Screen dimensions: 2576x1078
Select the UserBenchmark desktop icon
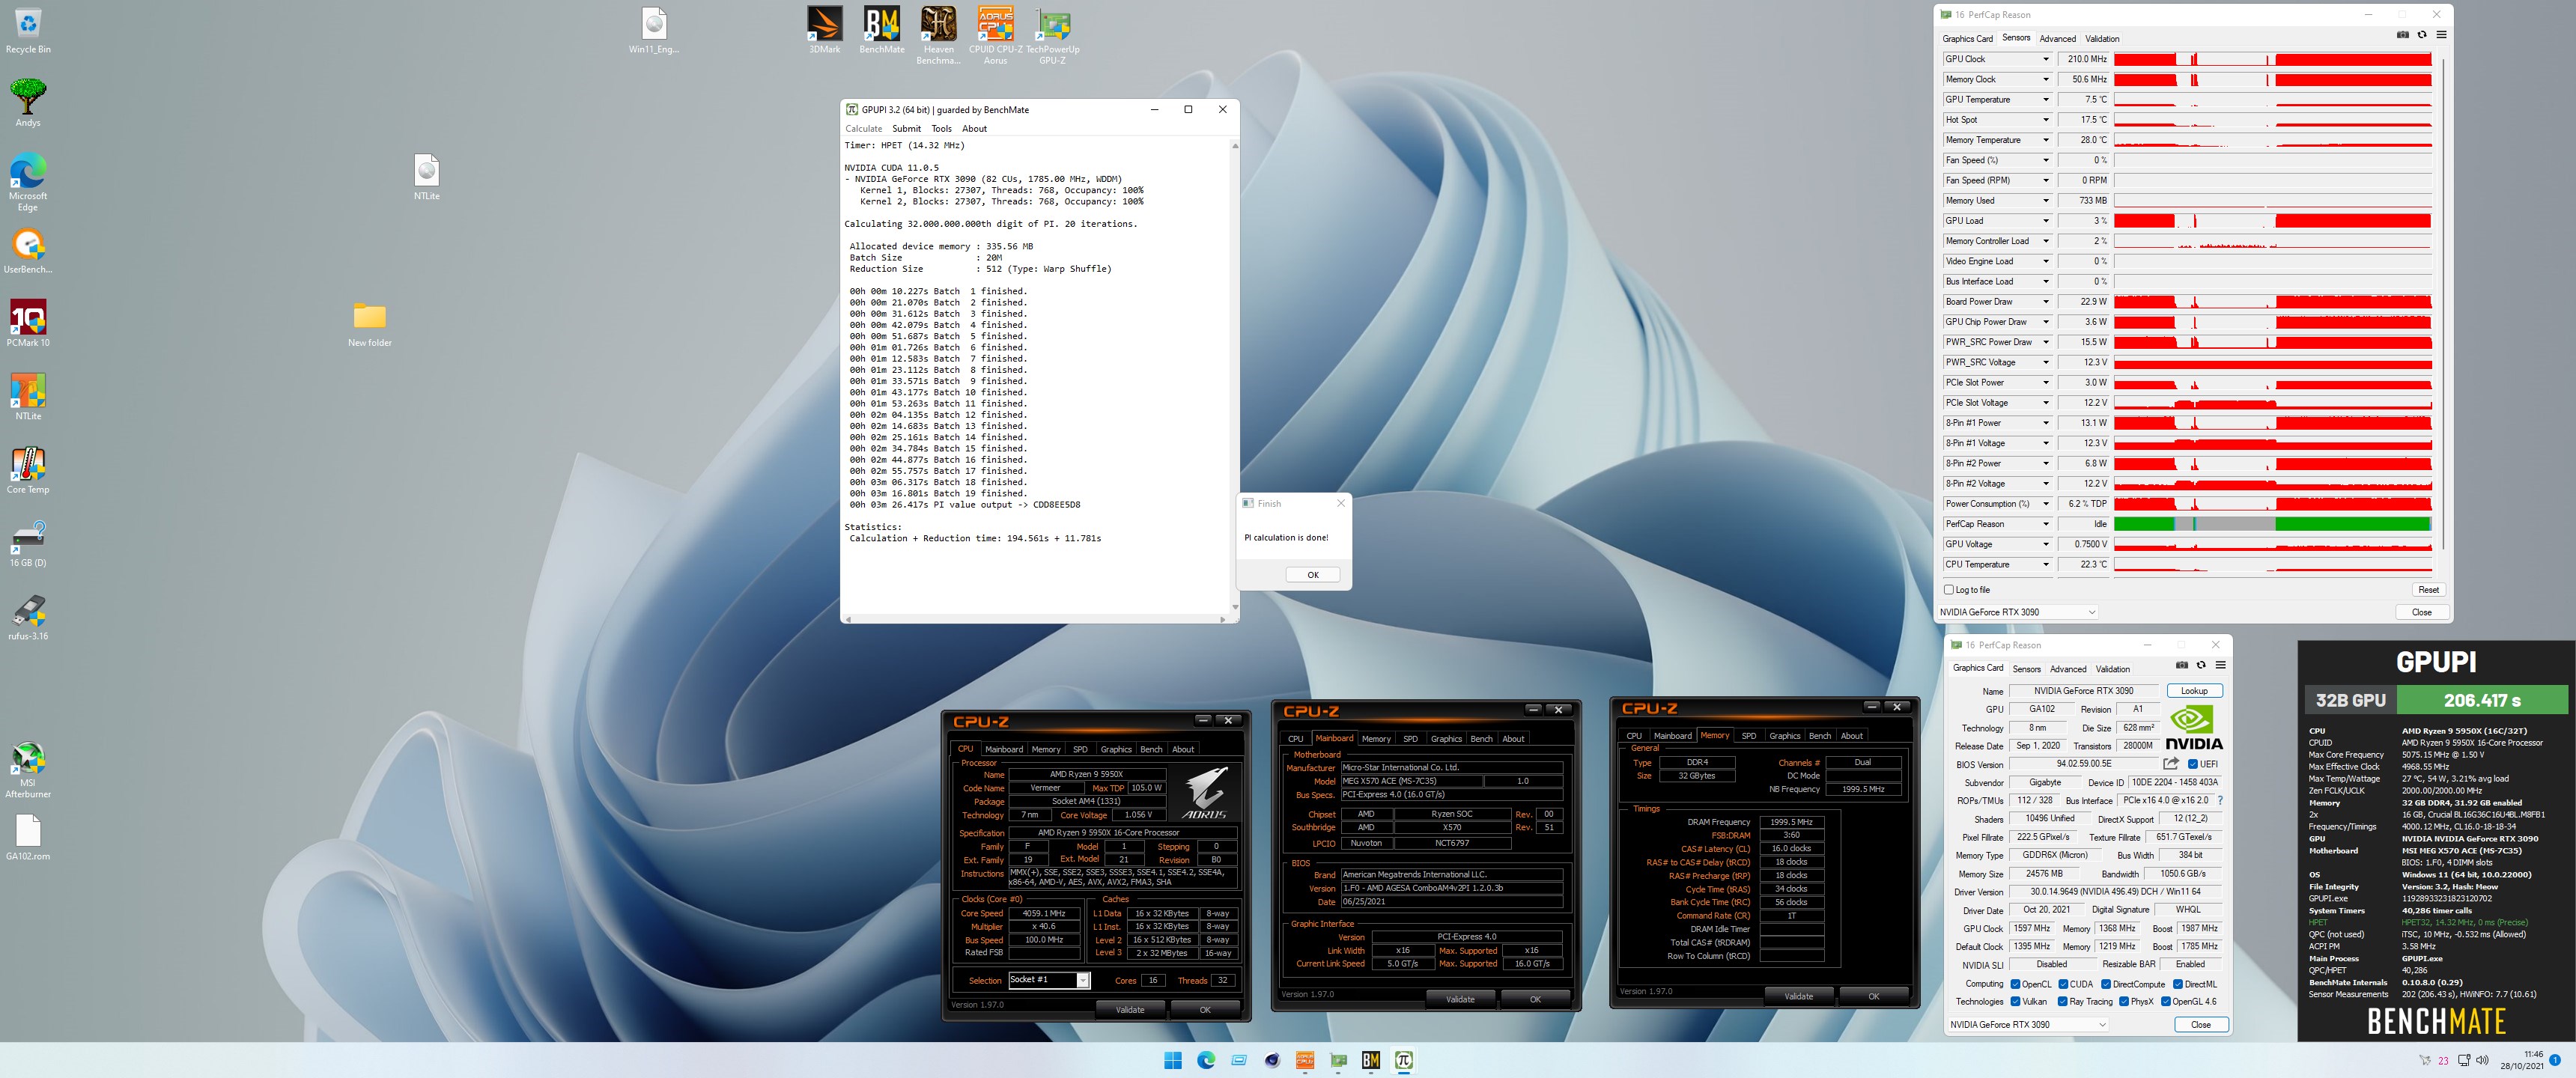pos(28,250)
